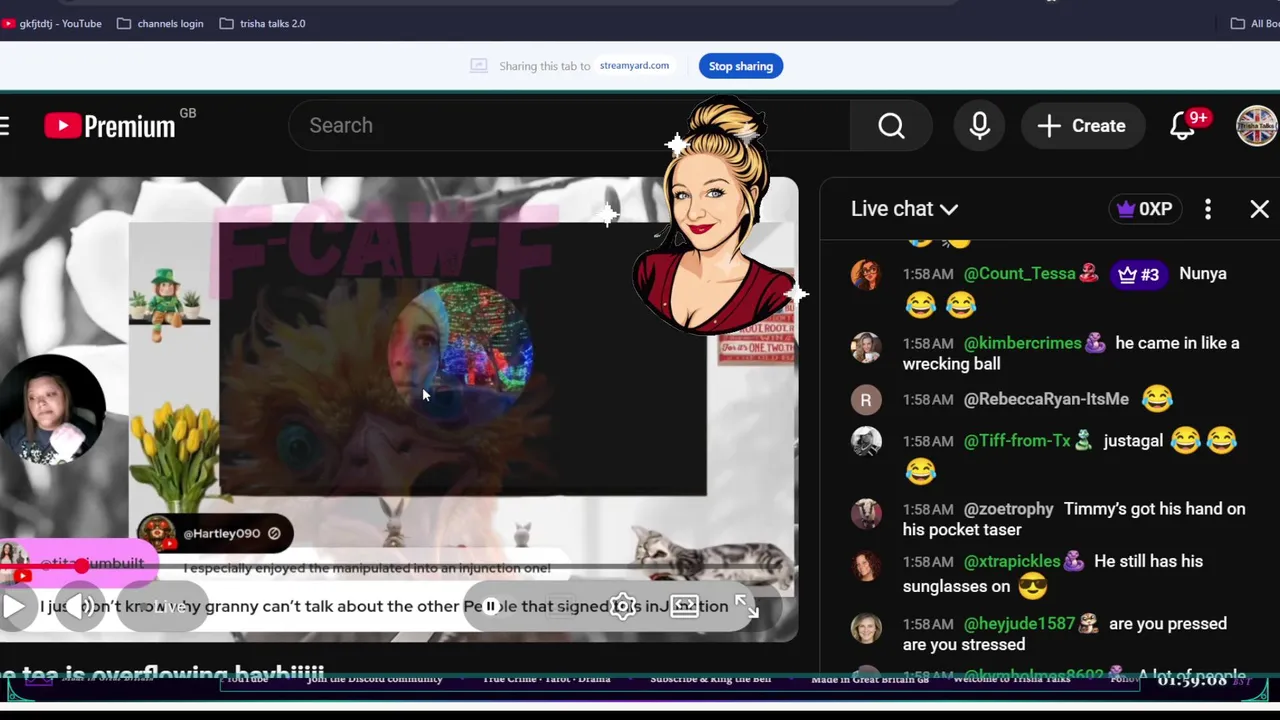This screenshot has height=720, width=1280.
Task: Click @heyjude1587 username in chat
Action: pyautogui.click(x=1019, y=624)
